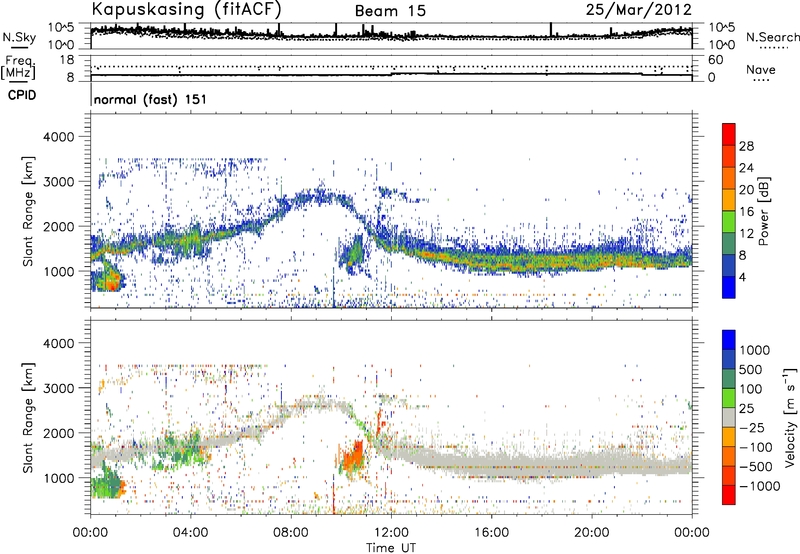Click the Time UT axis title
This screenshot has height=554, width=800.
(x=391, y=548)
